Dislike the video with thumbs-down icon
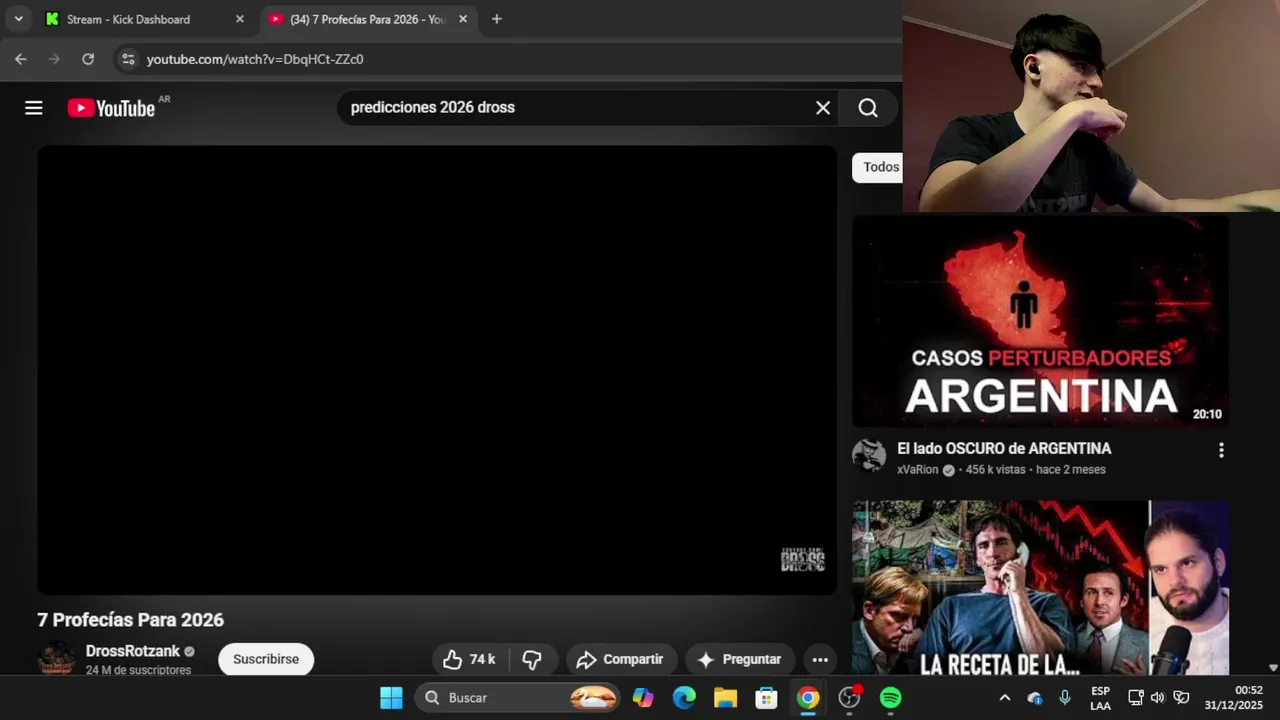Viewport: 1280px width, 720px height. [532, 659]
